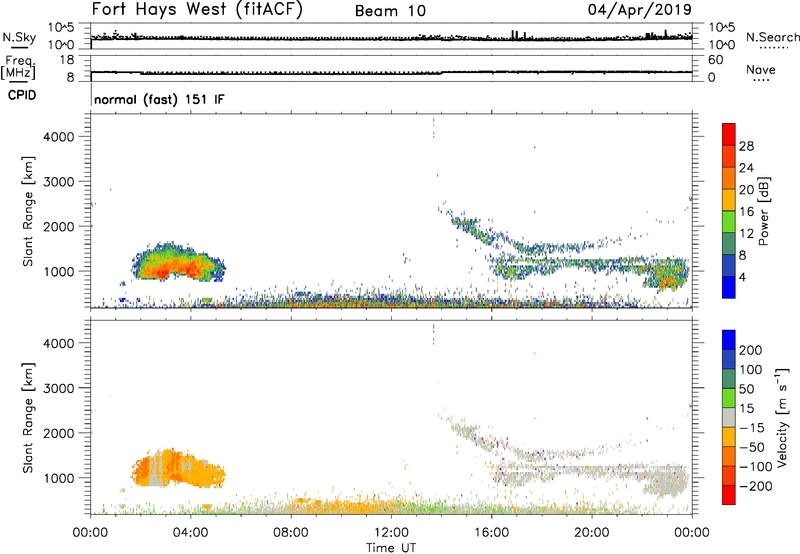
Task: Click the 'Time UT' axis label
Action: pyautogui.click(x=391, y=548)
